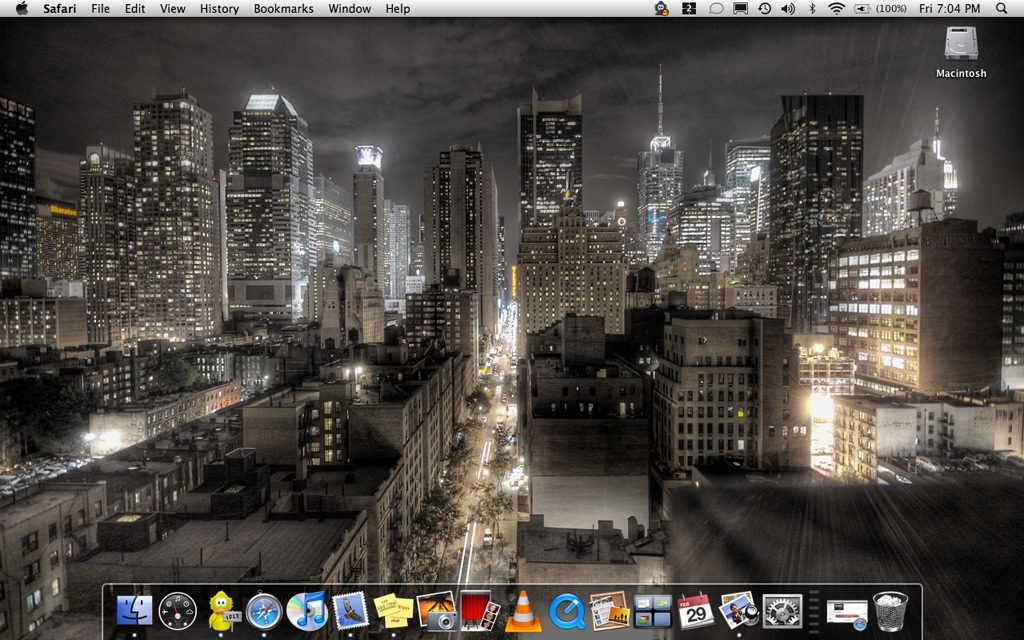1024x640 pixels.
Task: Open the Bookmarks menu
Action: tap(283, 8)
